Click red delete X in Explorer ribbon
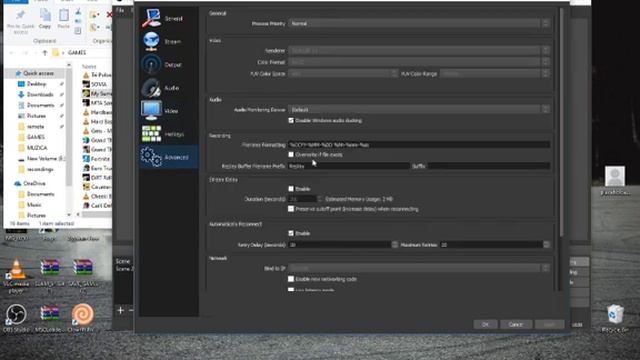The width and height of the screenshot is (640, 360). pos(109,15)
